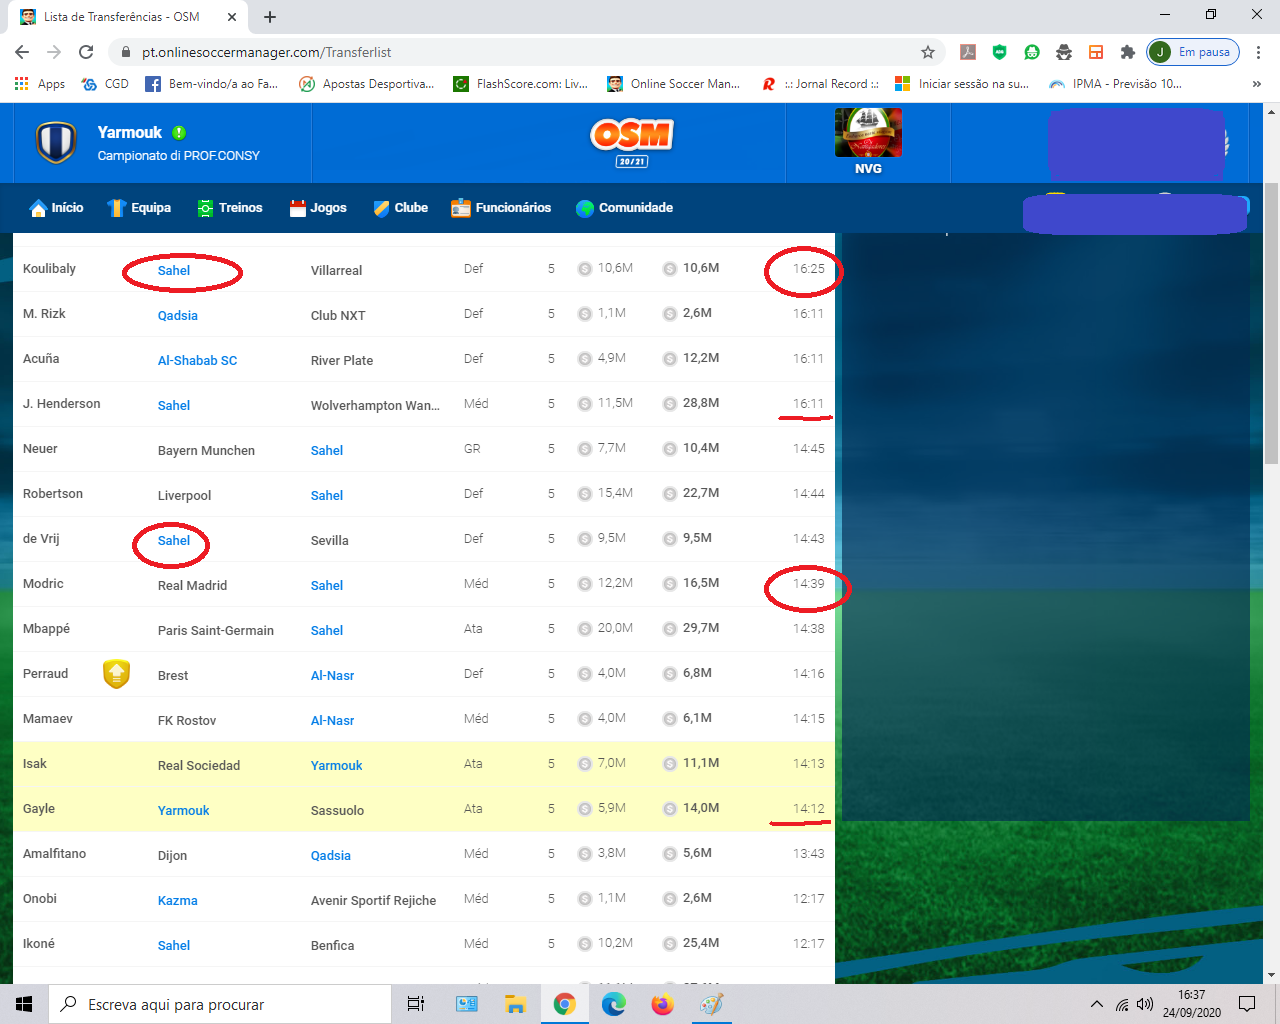Click Al-Shabab SC link in Acuña row
Screen dimensions: 1280x1024
198,361
